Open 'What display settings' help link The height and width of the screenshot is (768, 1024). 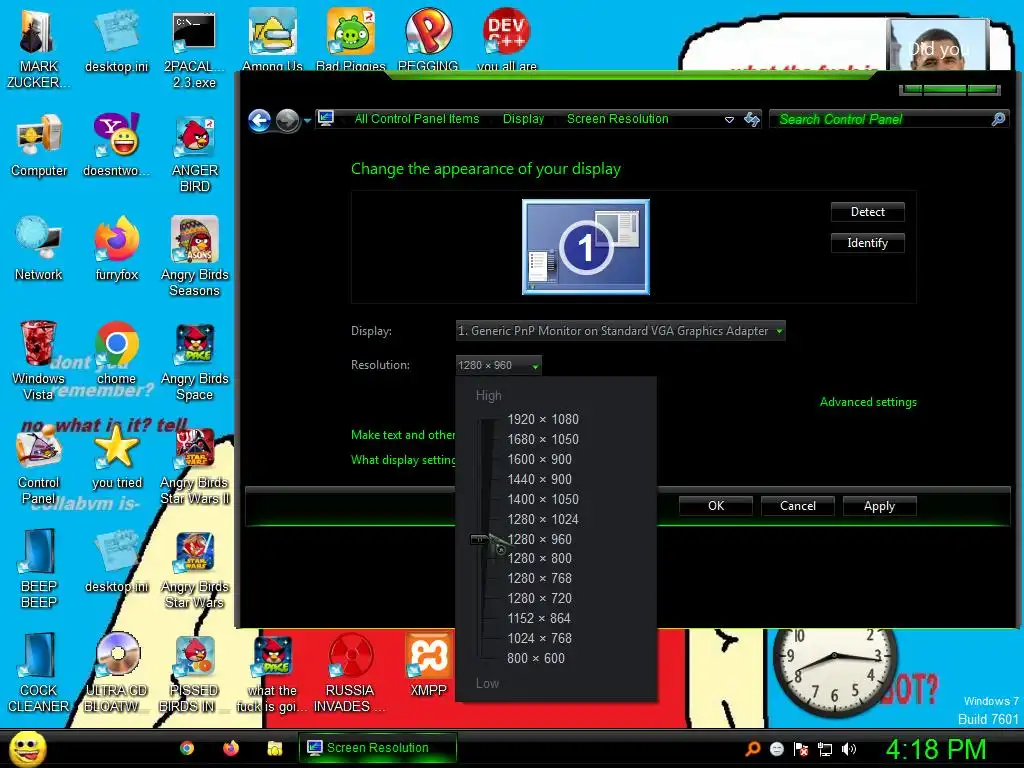(403, 460)
